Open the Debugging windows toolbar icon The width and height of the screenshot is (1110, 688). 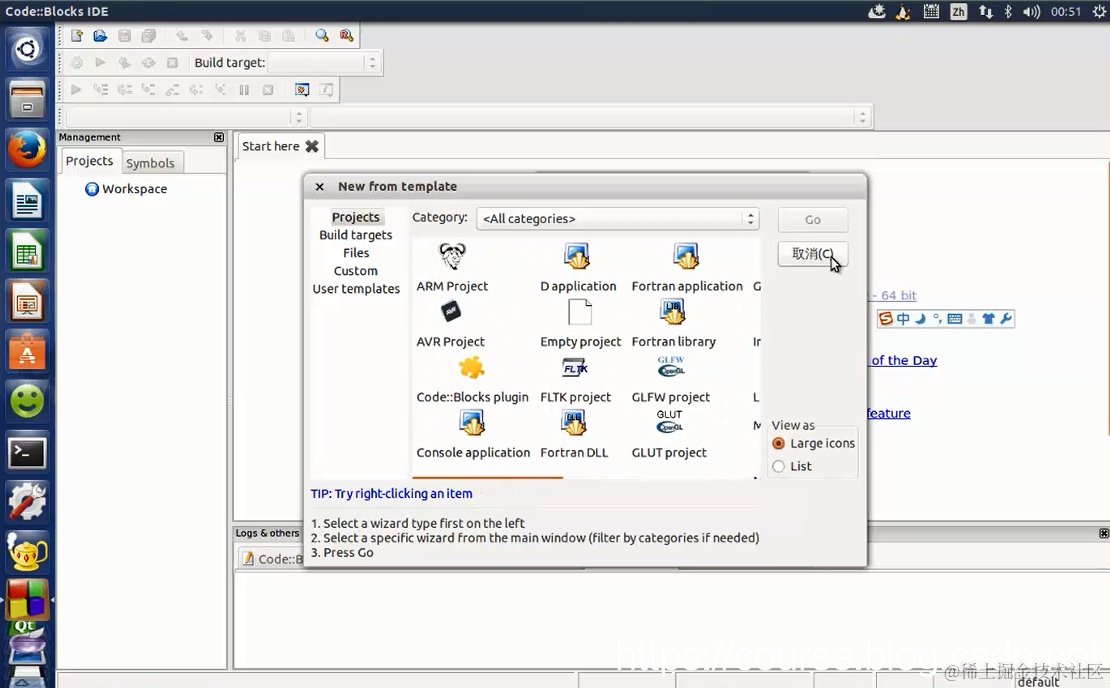tap(302, 90)
